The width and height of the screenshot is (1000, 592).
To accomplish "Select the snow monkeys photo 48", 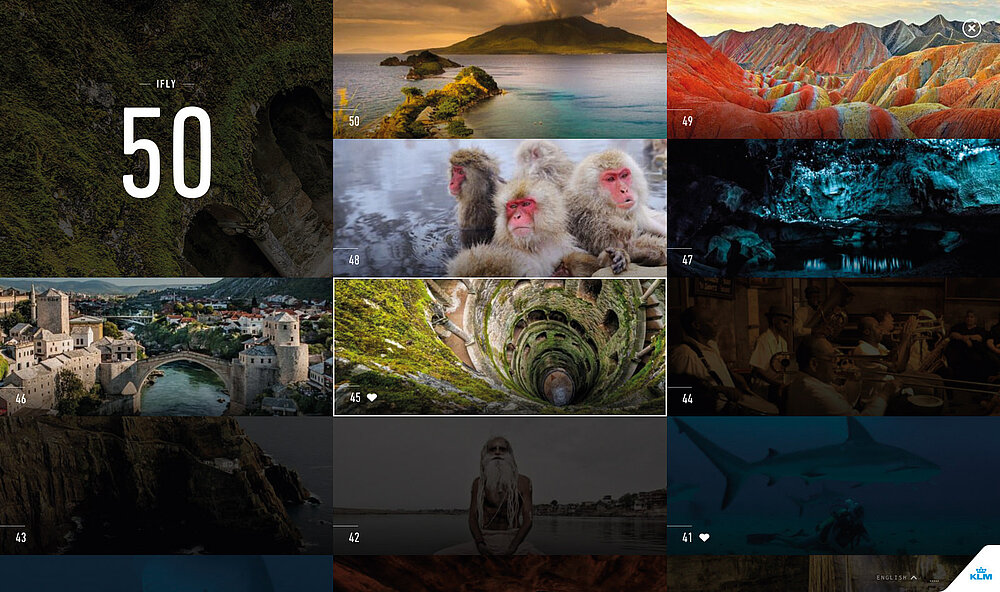I will click(x=500, y=207).
